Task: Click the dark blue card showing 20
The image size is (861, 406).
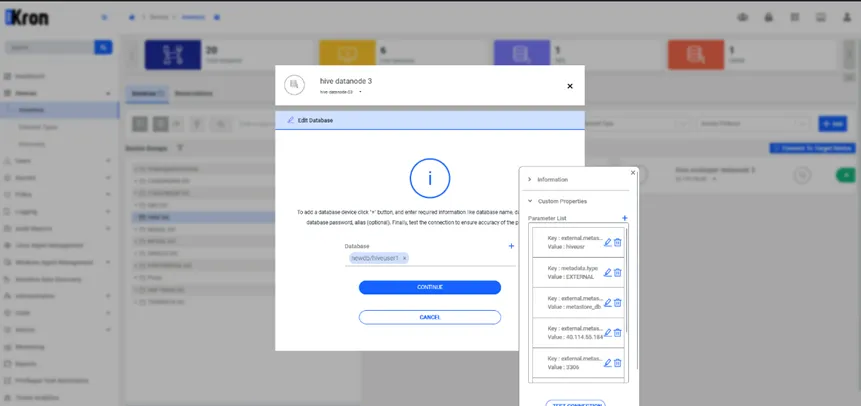Action: pos(172,55)
